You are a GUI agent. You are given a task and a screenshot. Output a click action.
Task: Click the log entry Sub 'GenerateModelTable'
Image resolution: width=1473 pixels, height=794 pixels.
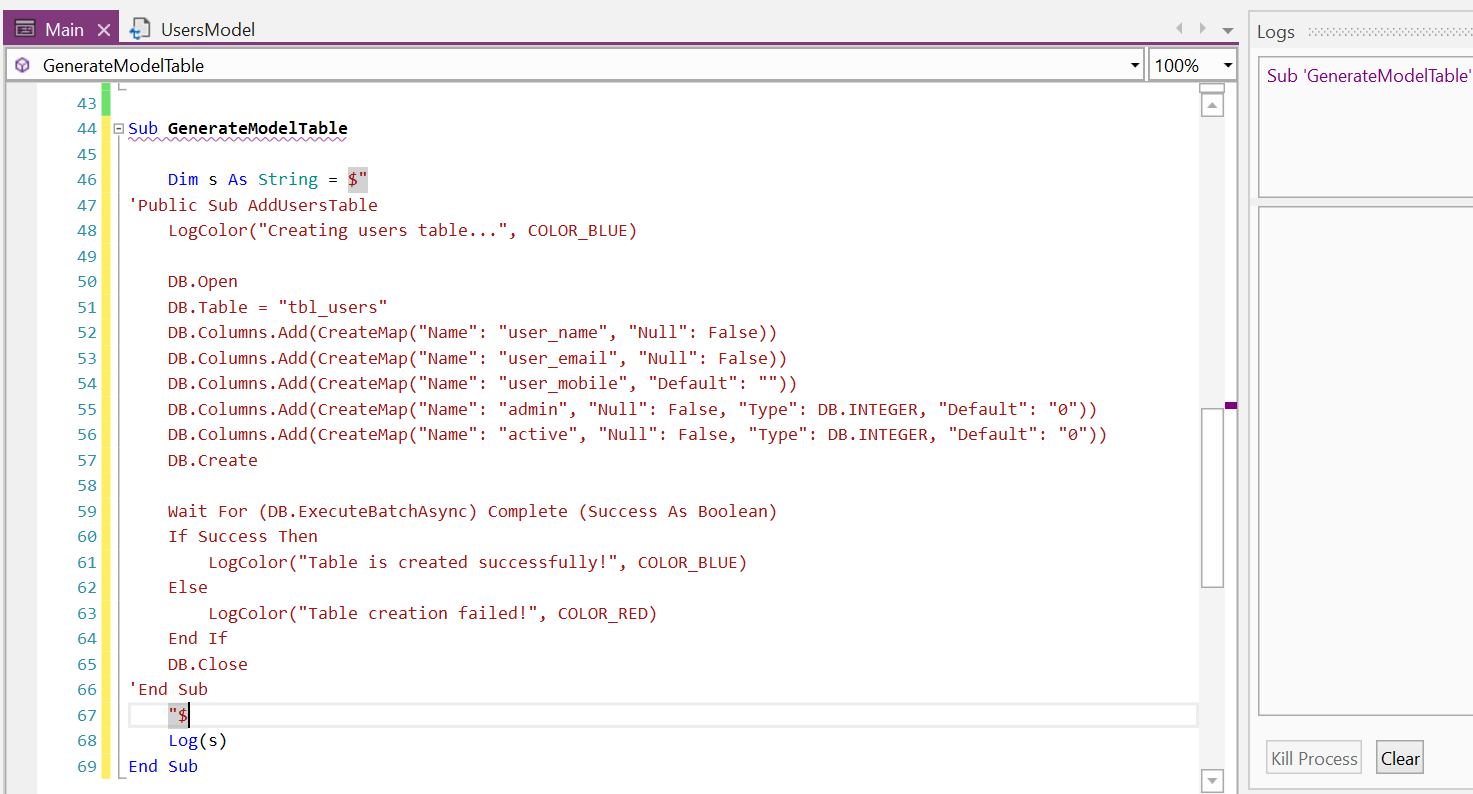click(x=1368, y=75)
